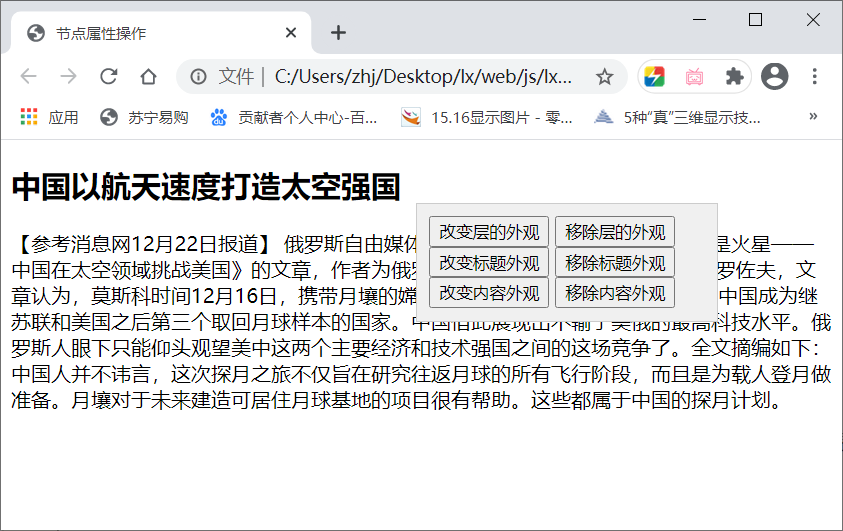
Task: Open the 5种"真"三维显示技 bookmark
Action: (x=677, y=117)
